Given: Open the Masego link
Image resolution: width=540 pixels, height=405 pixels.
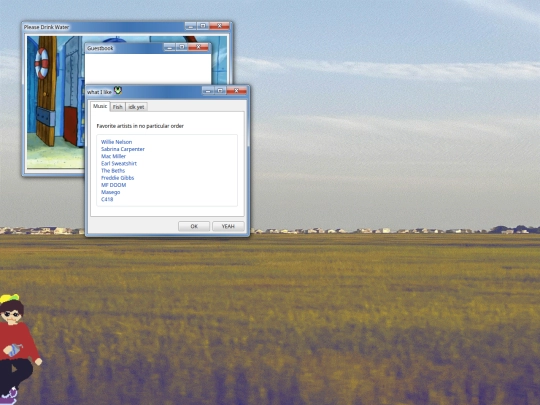Looking at the screenshot, I should point(111,192).
